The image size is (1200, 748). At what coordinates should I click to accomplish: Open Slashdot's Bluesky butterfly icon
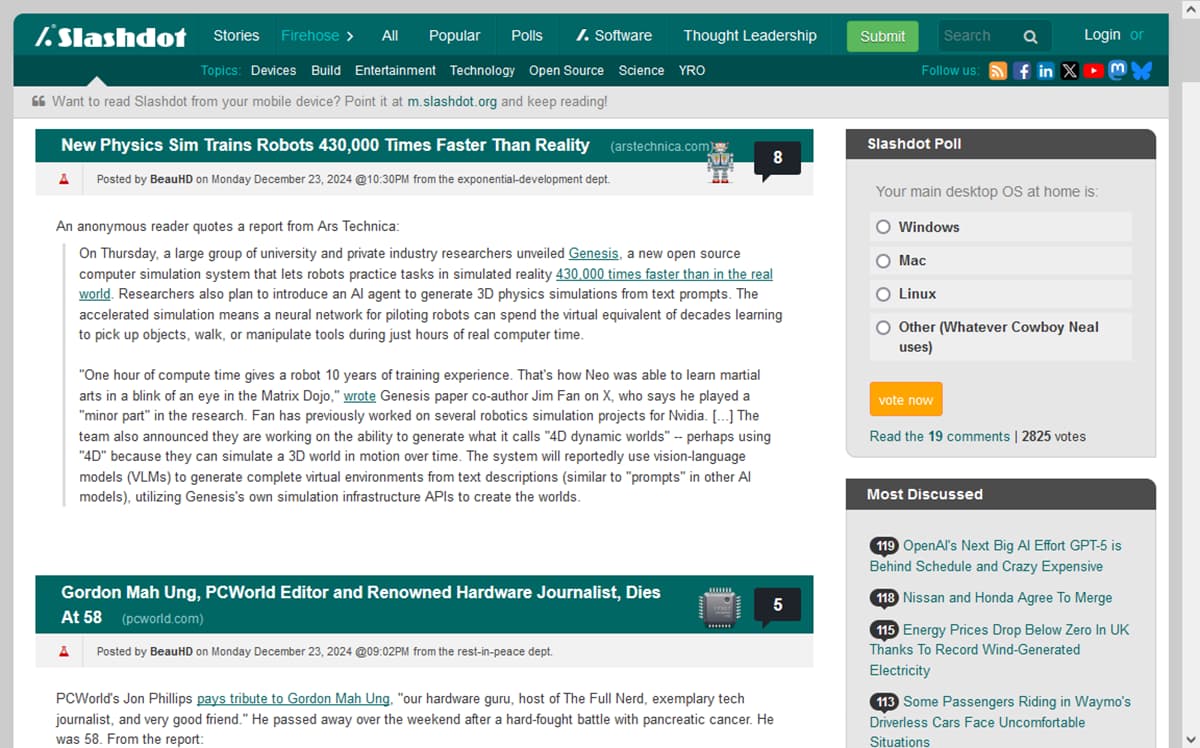click(1142, 70)
